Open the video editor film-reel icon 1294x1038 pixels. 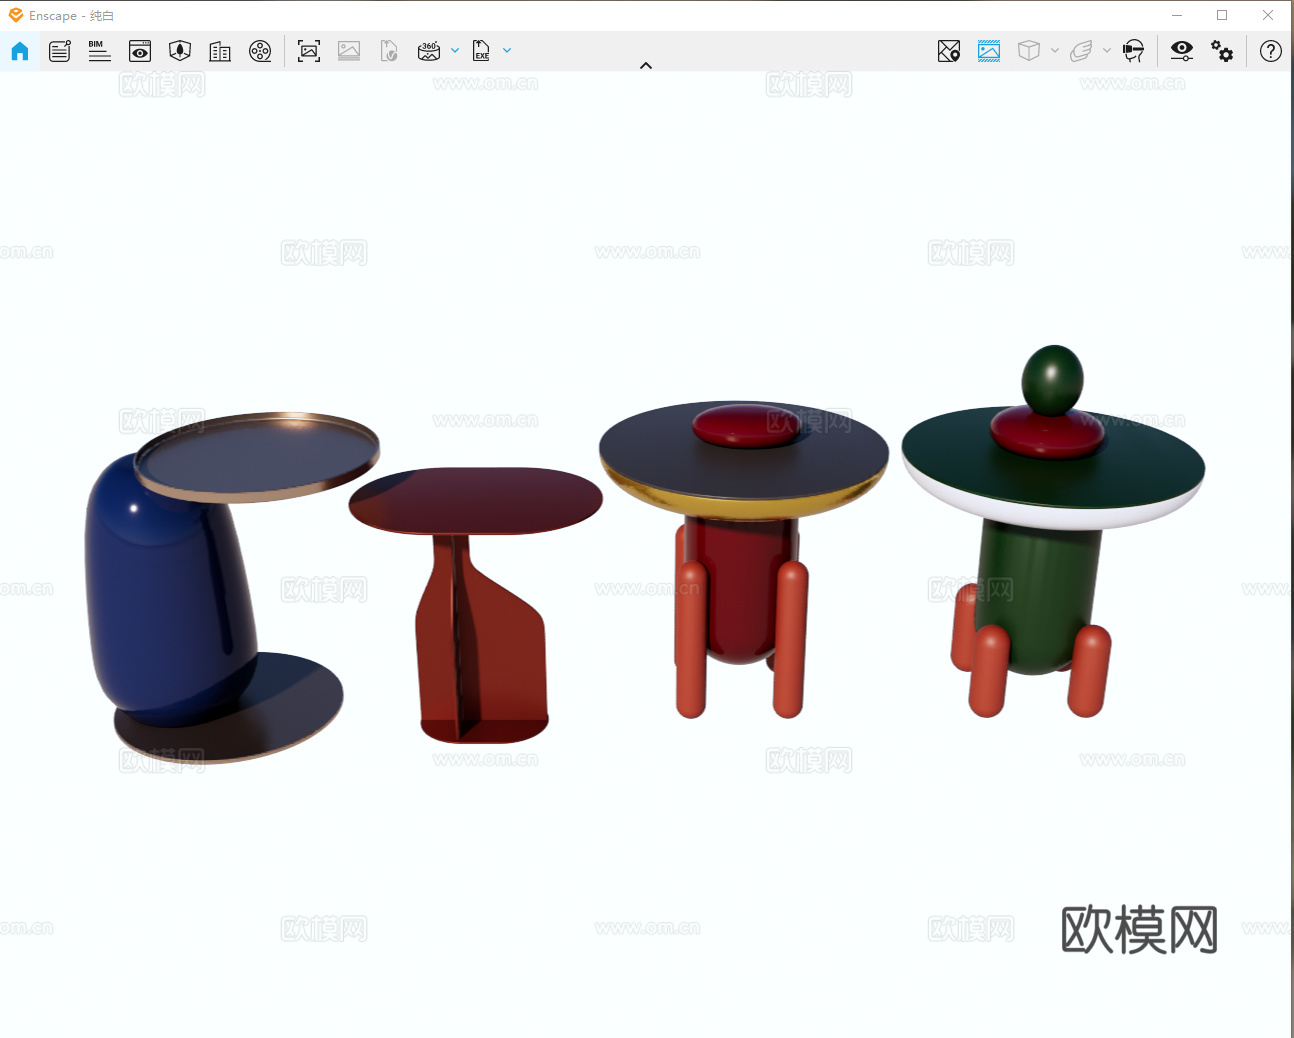(260, 51)
